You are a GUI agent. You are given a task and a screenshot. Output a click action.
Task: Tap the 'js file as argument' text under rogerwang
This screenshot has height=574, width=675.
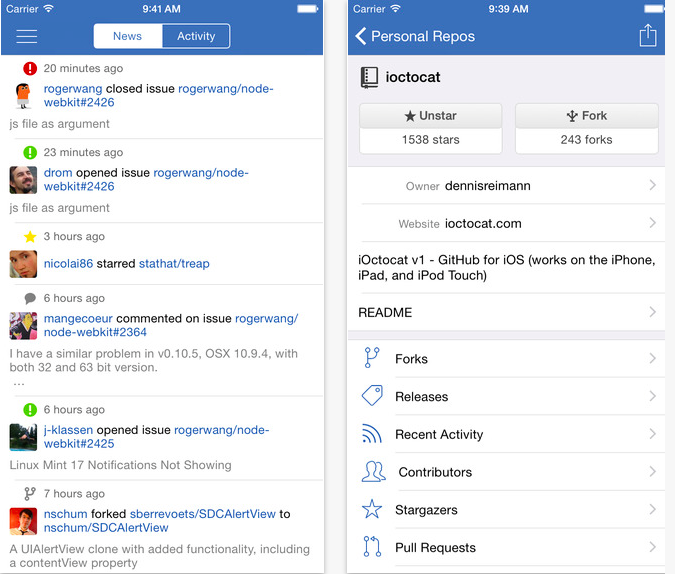(x=59, y=124)
